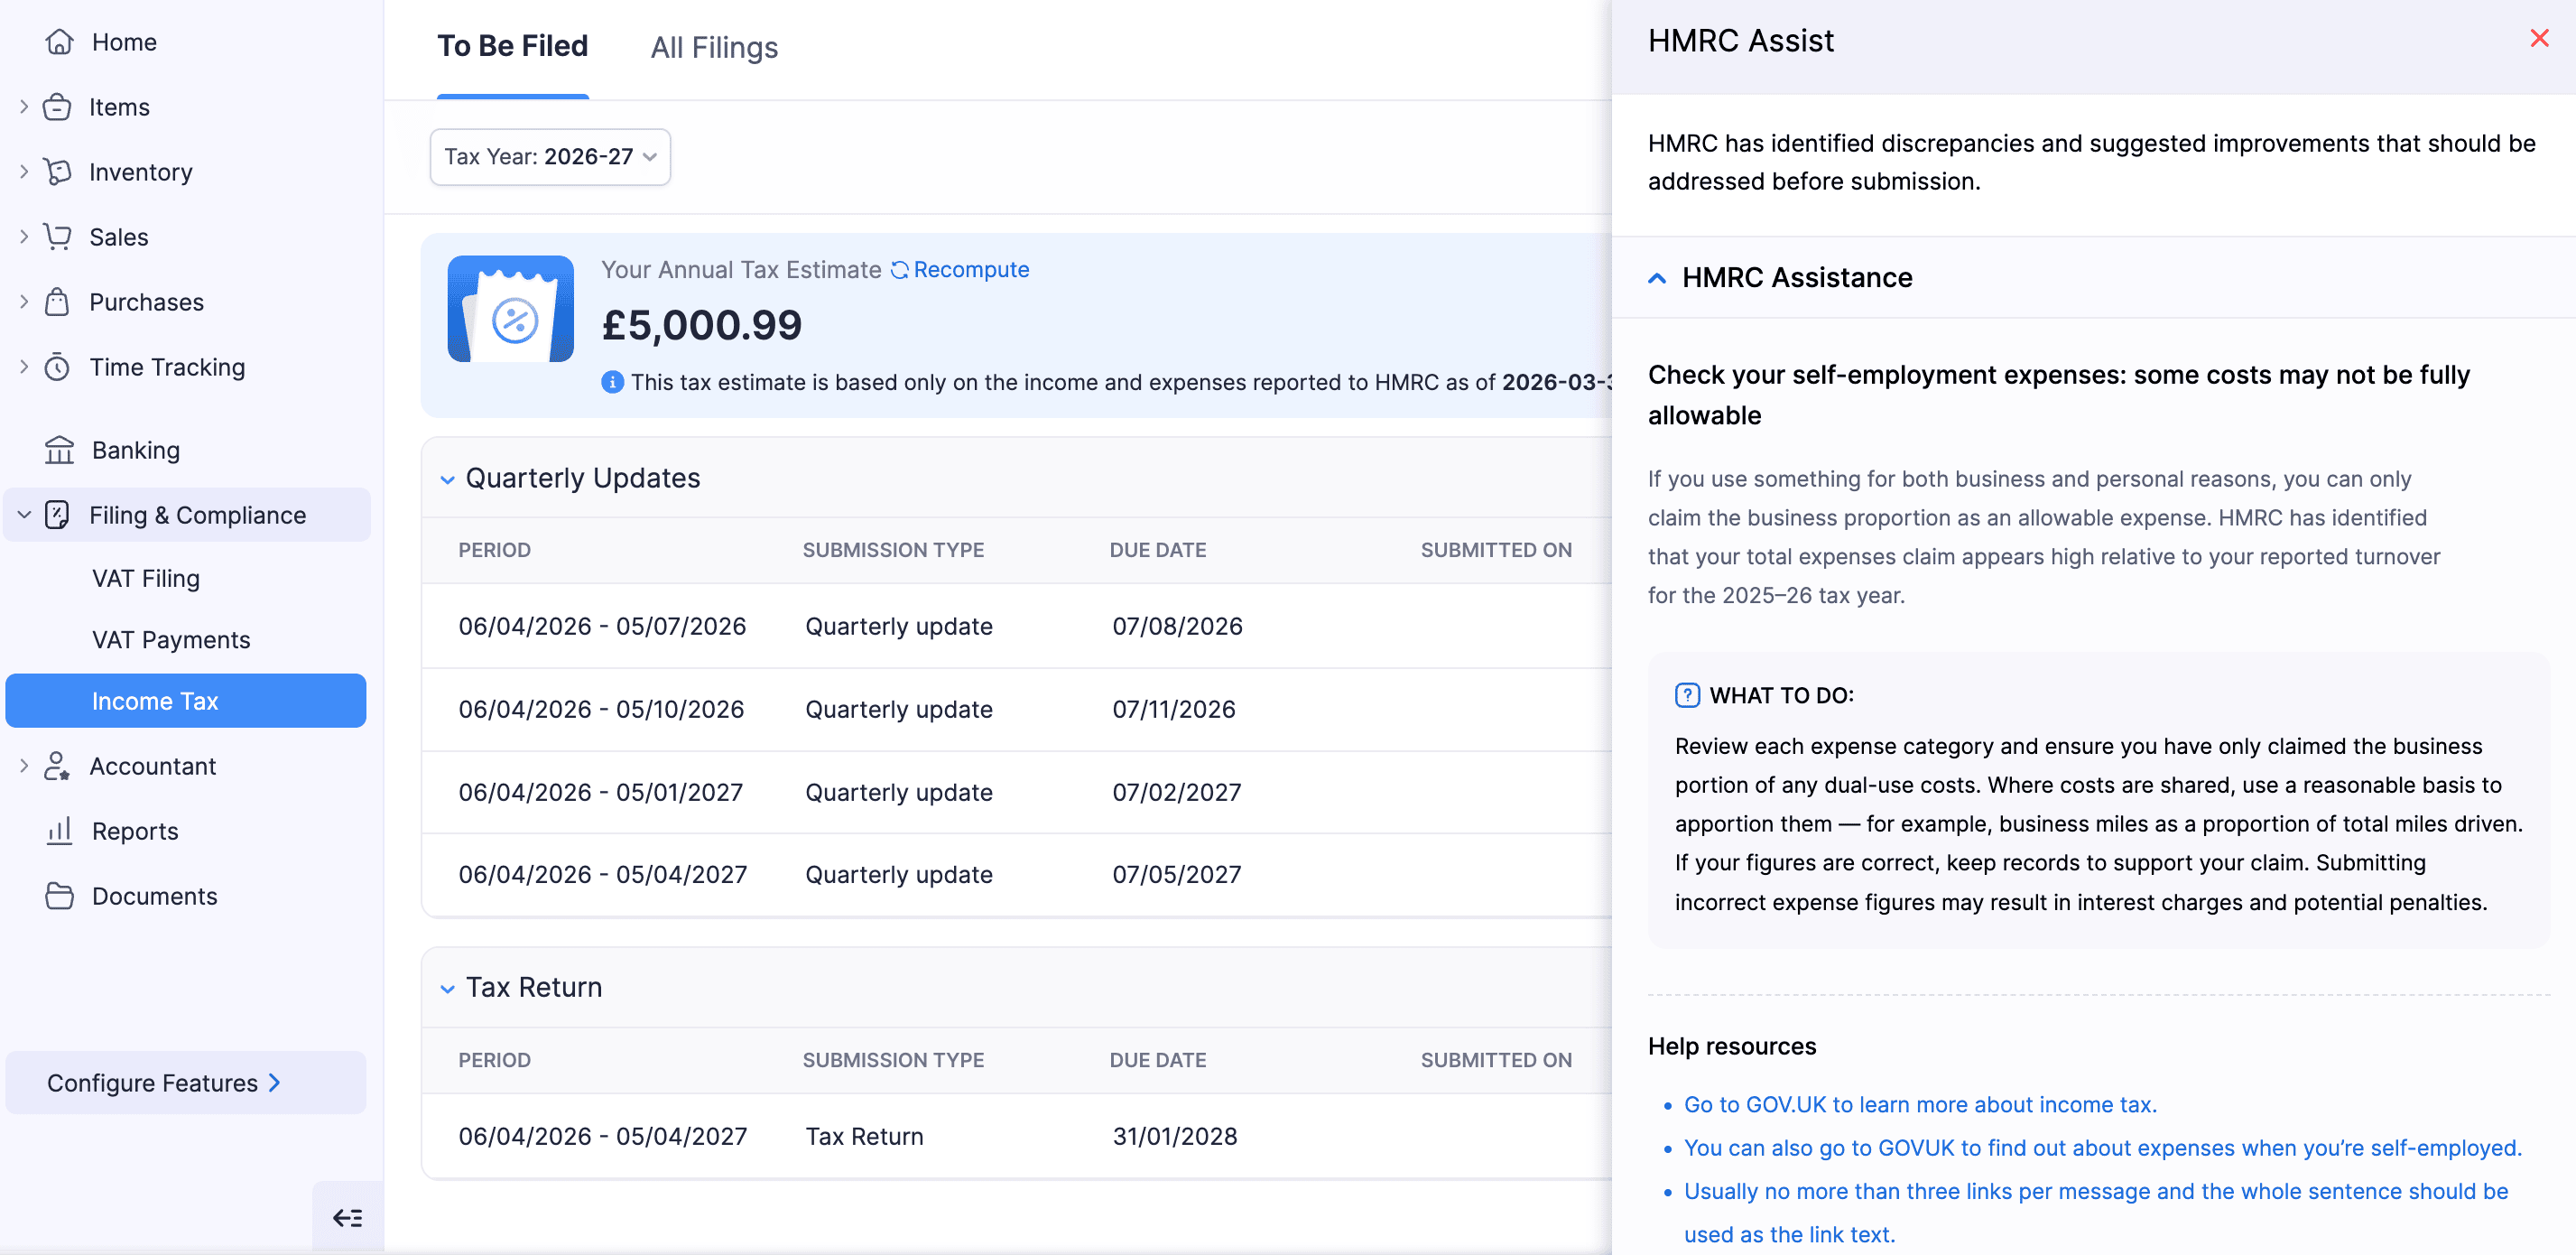
Task: Collapse the Tax Return section
Action: [x=447, y=989]
